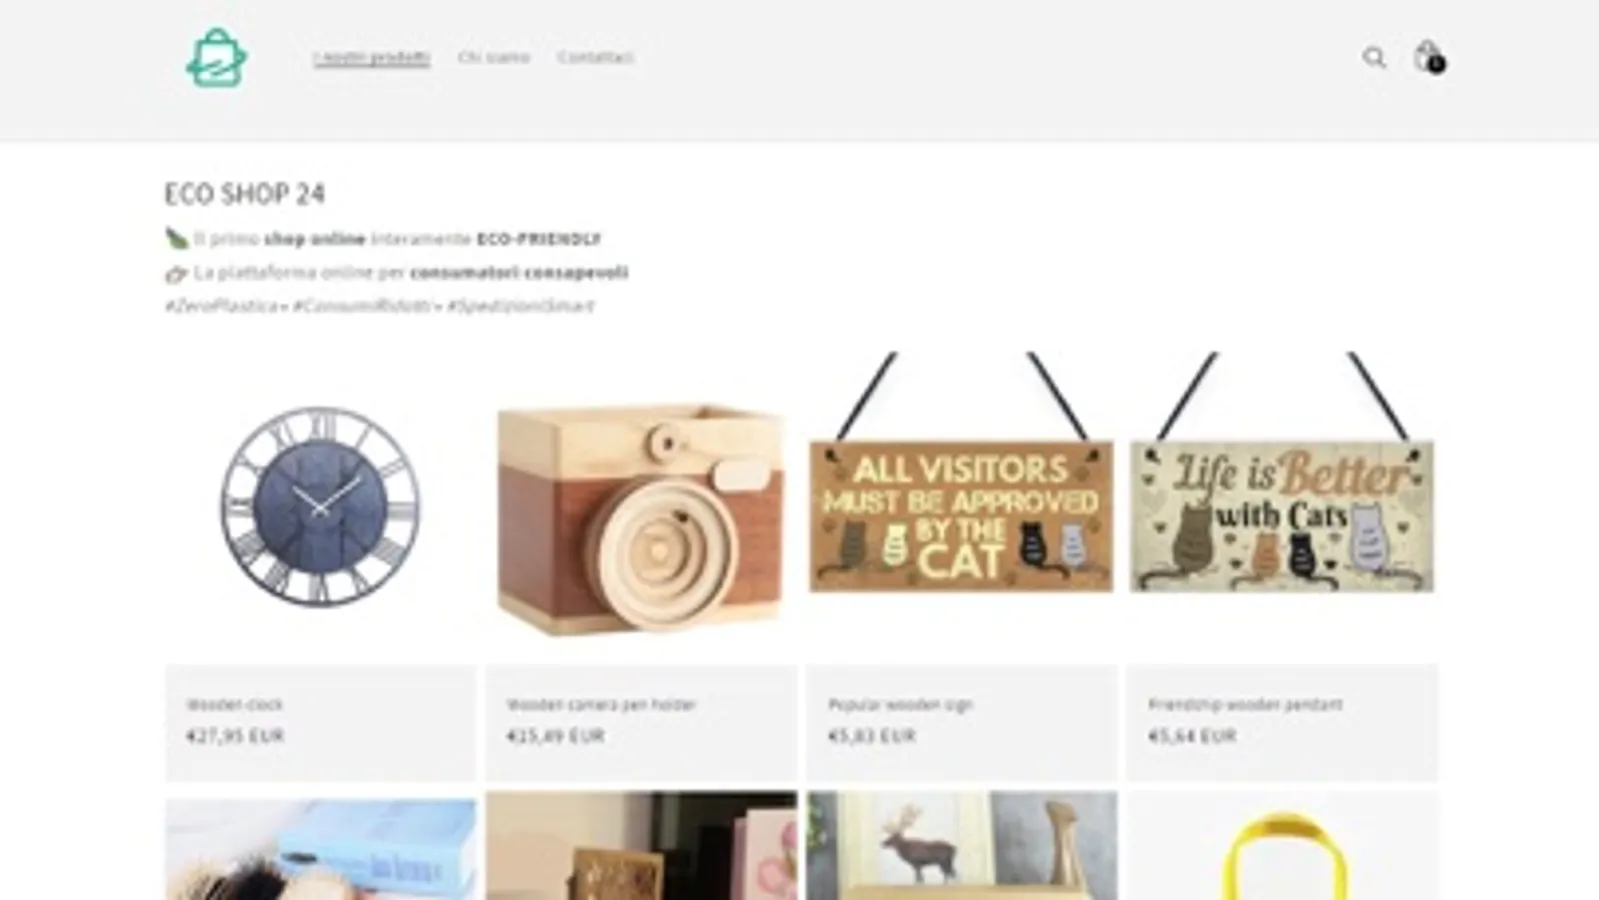Open the "All visitors must be approved" sign image
Viewport: 1599px width, 900px height.
(x=962, y=506)
